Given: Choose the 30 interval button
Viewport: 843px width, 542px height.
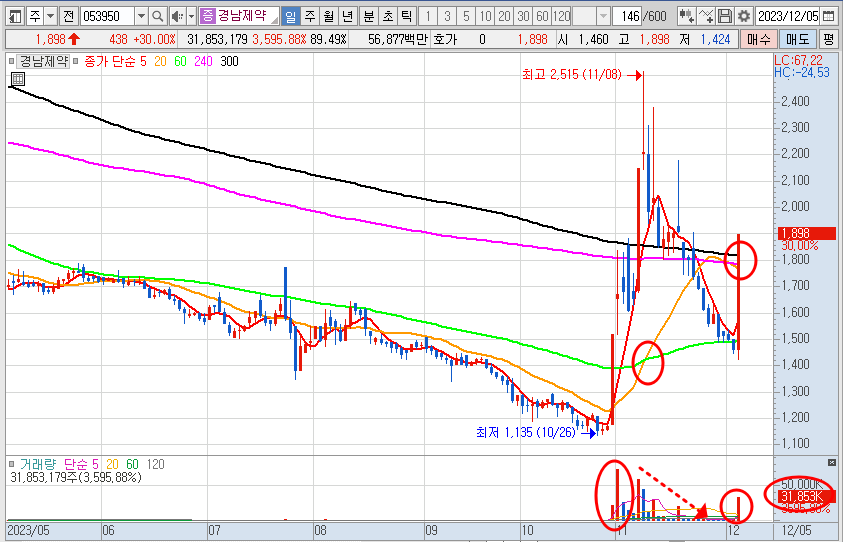Looking at the screenshot, I should click(524, 16).
